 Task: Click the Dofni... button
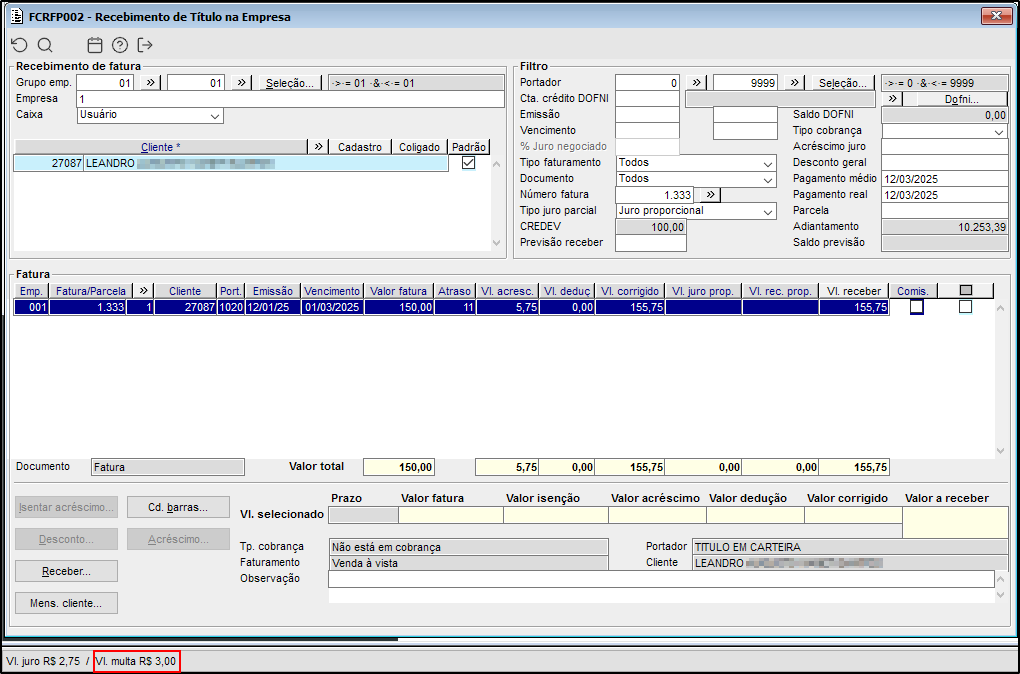point(961,99)
